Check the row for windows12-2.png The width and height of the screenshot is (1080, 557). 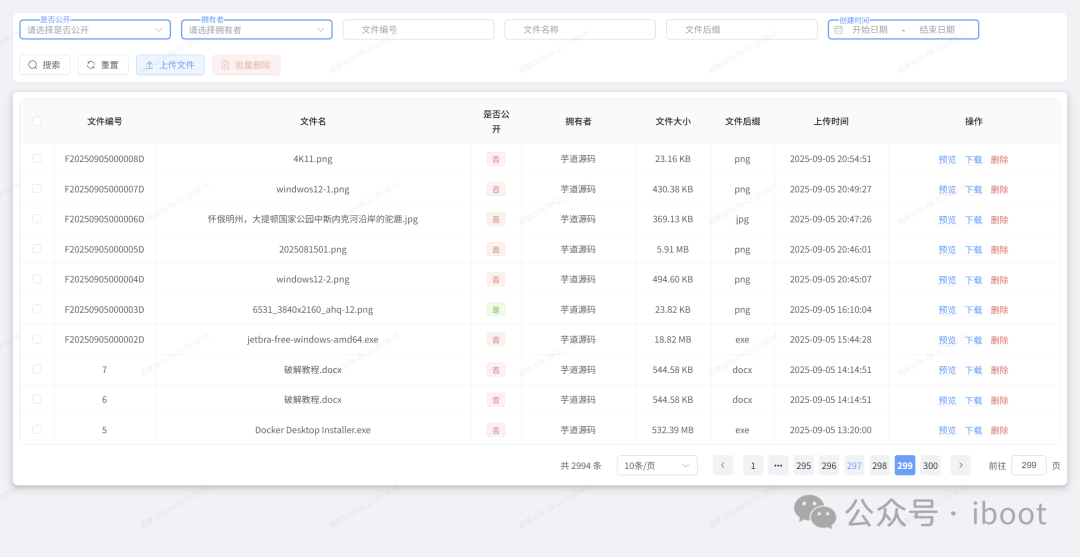click(x=37, y=279)
